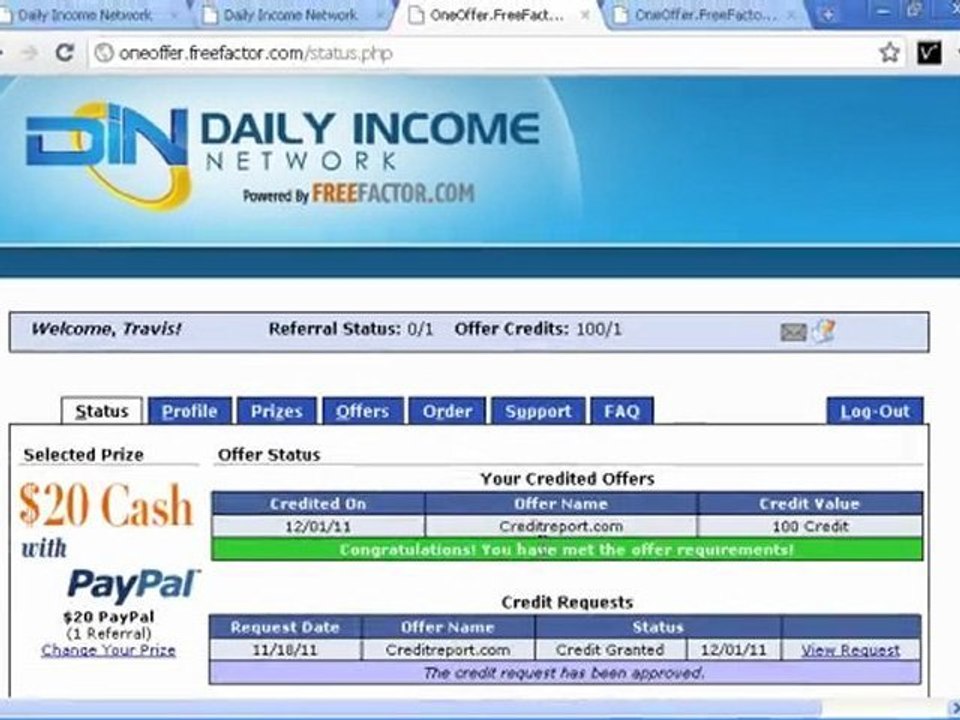Click the upper 'Offer Name' header in Credited Offers
Image resolution: width=960 pixels, height=720 pixels.
561,504
